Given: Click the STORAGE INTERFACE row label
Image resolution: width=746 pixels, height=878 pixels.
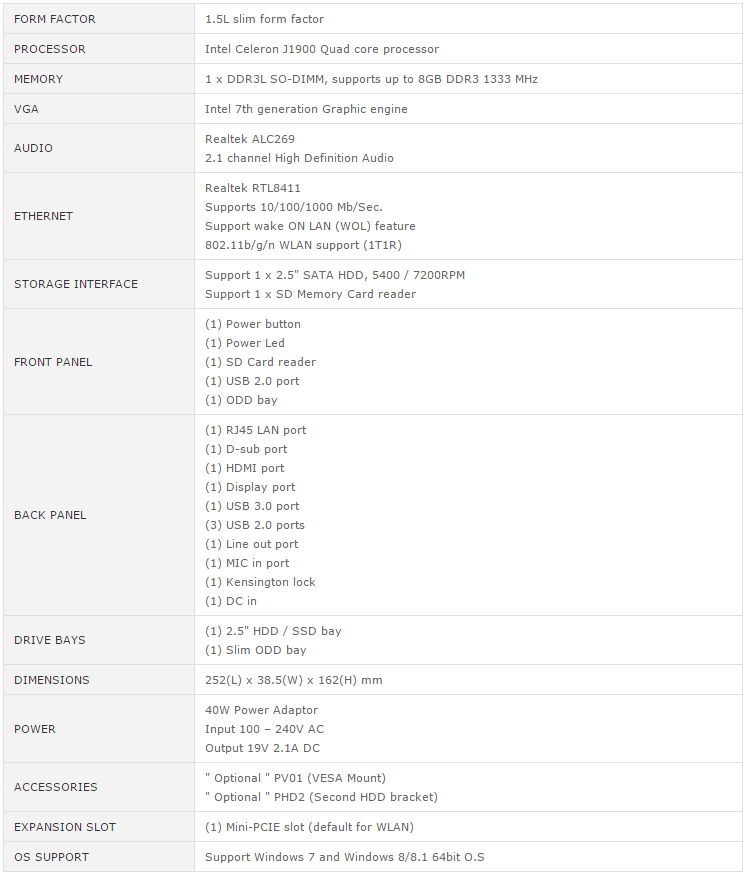Looking at the screenshot, I should tap(76, 284).
